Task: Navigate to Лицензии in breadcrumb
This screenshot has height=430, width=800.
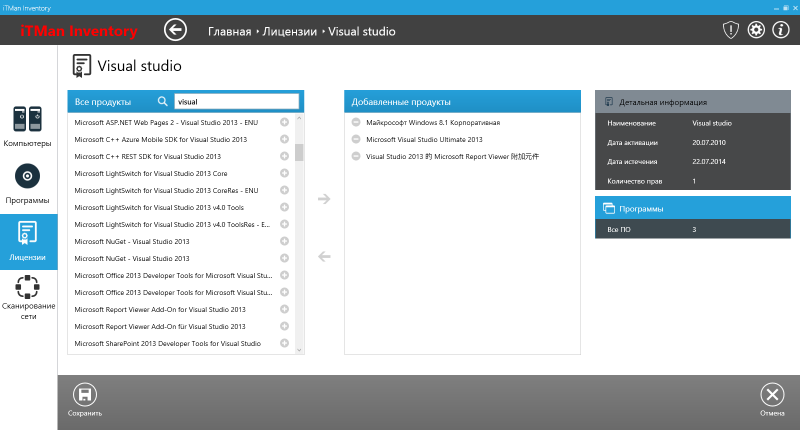Action: 289,32
